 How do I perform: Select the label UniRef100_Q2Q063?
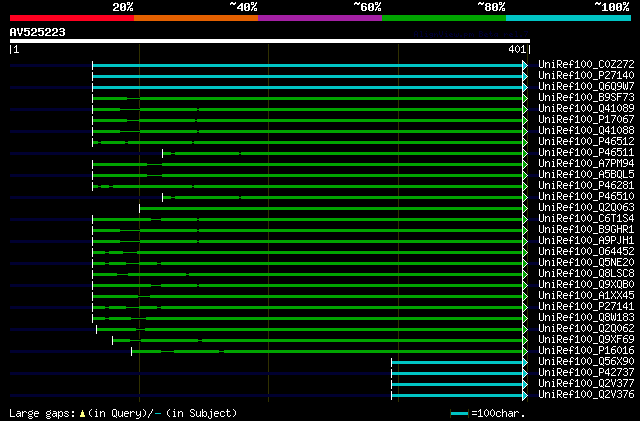click(586, 207)
